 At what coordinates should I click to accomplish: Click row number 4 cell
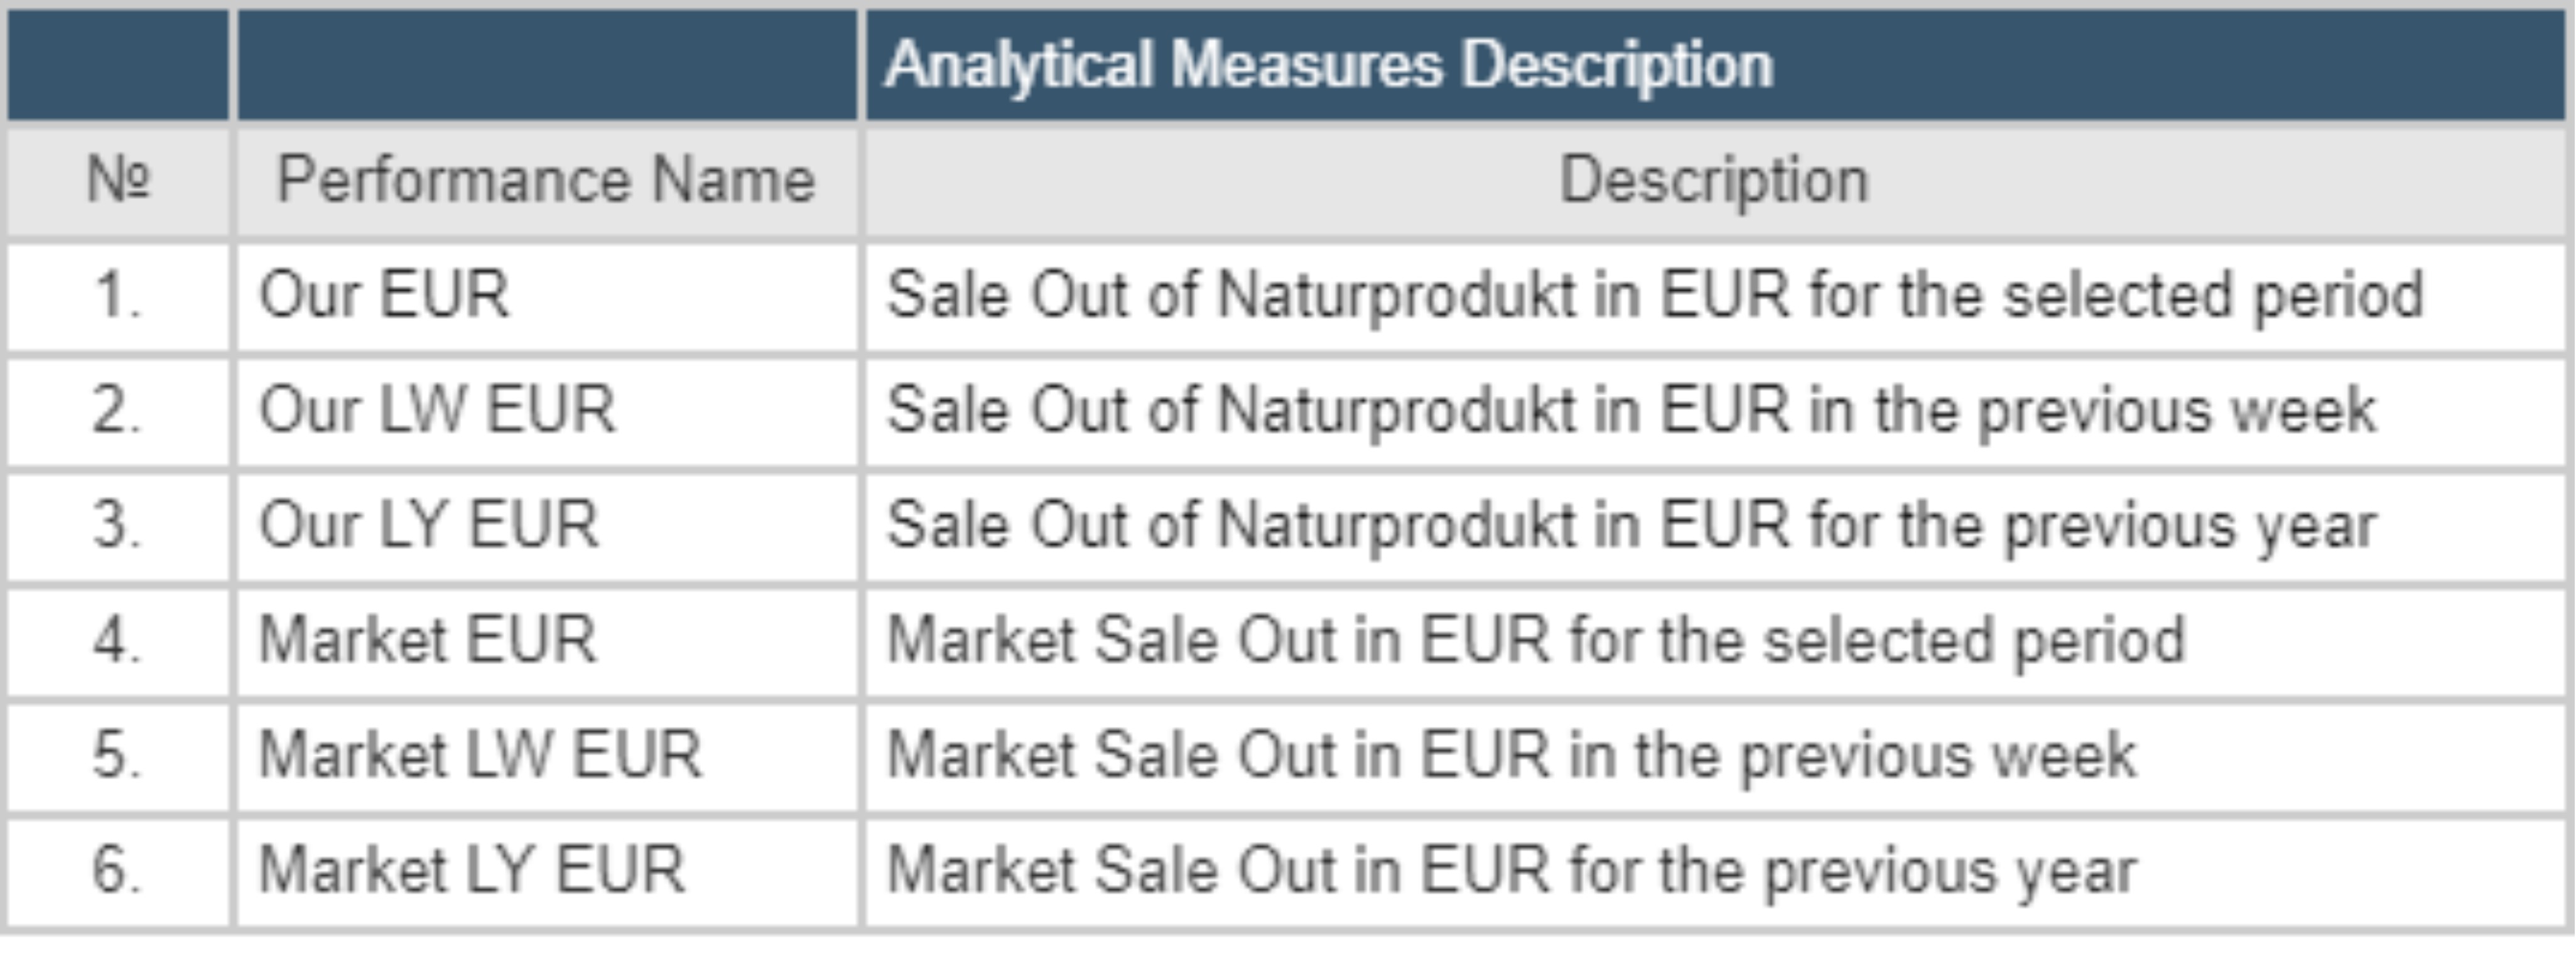(x=117, y=640)
